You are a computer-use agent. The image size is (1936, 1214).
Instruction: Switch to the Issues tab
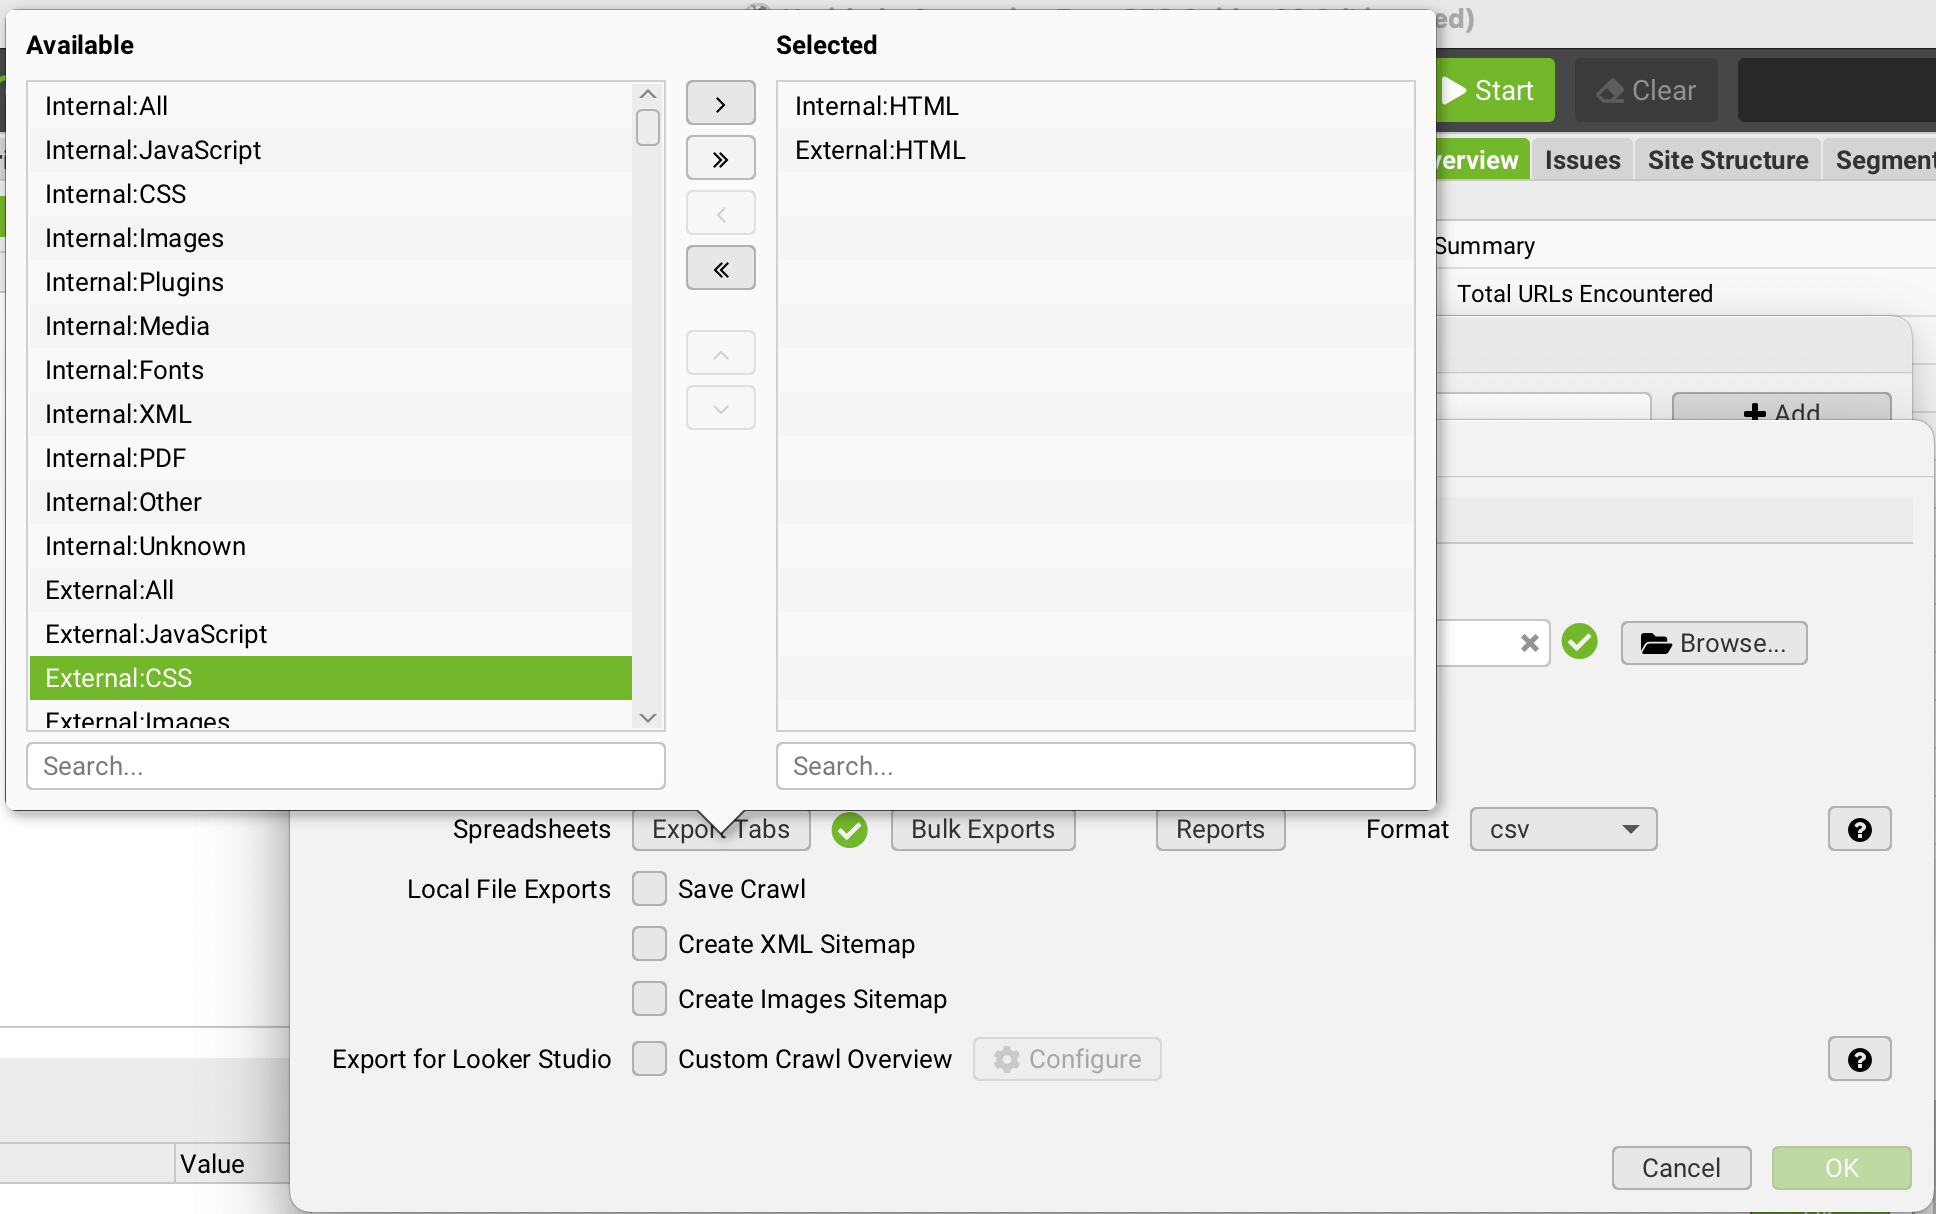click(1581, 160)
